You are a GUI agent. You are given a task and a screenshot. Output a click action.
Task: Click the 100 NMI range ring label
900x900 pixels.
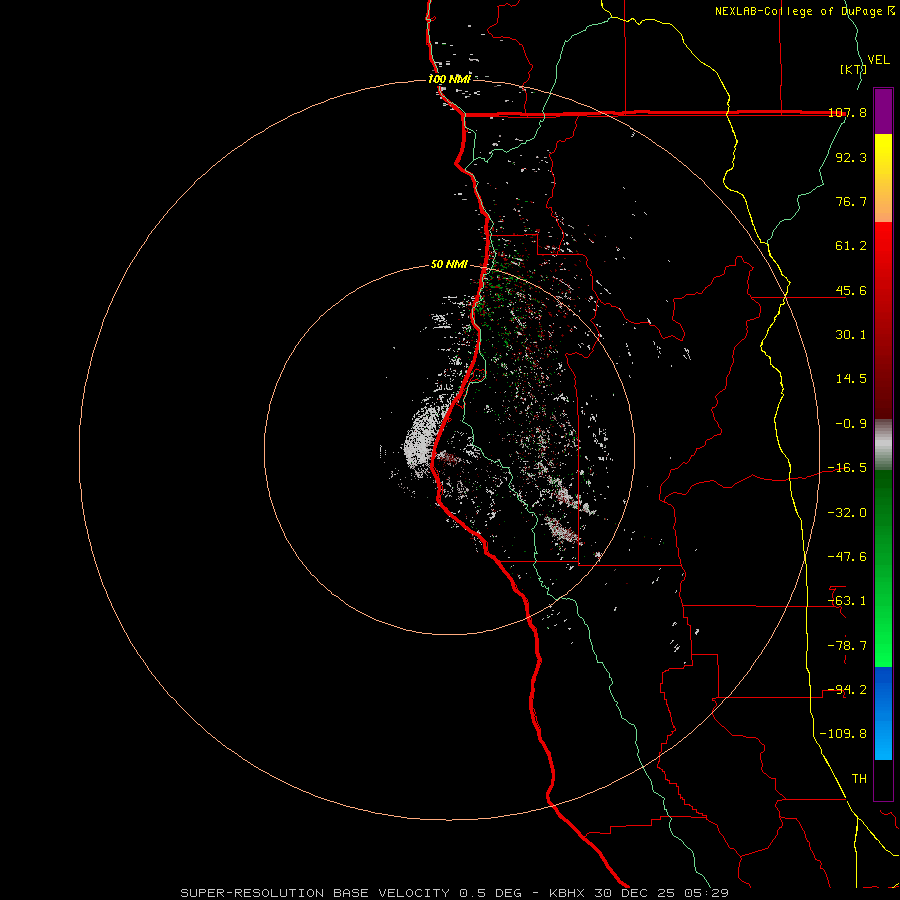pyautogui.click(x=449, y=79)
